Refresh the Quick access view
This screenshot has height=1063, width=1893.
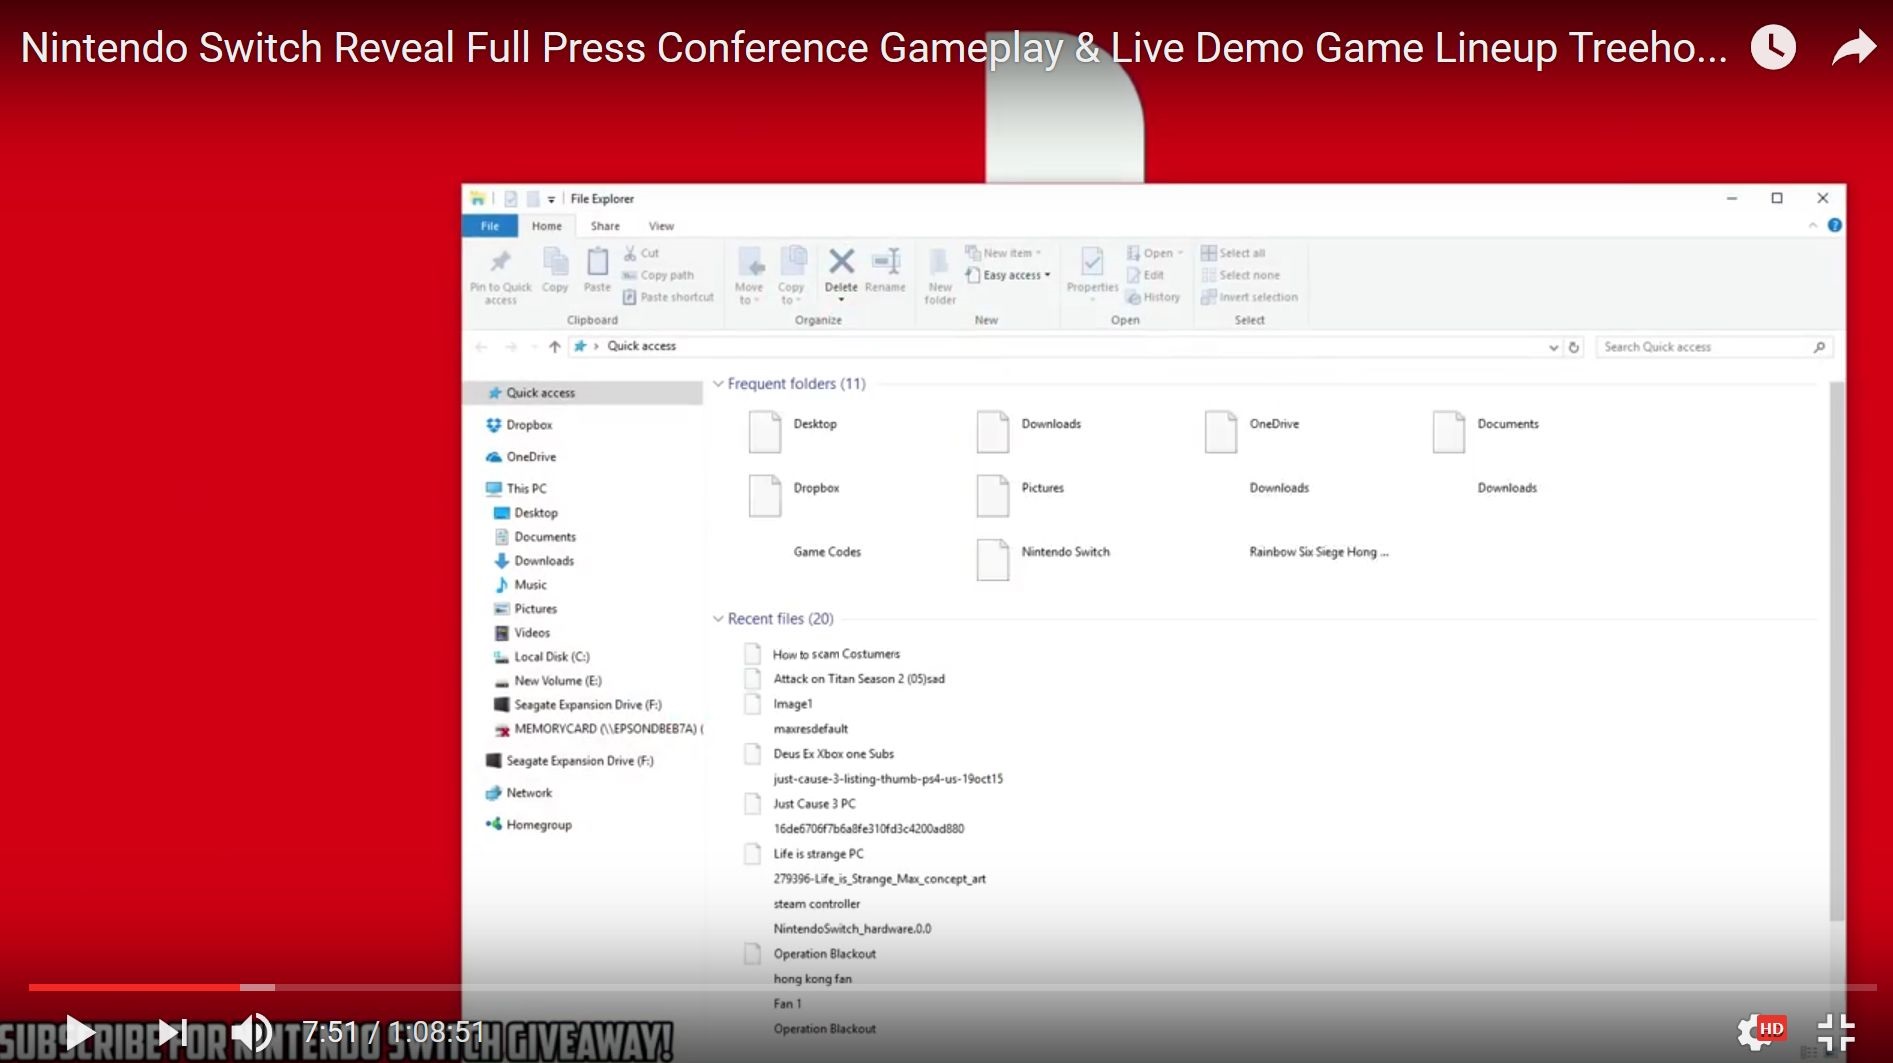1574,347
